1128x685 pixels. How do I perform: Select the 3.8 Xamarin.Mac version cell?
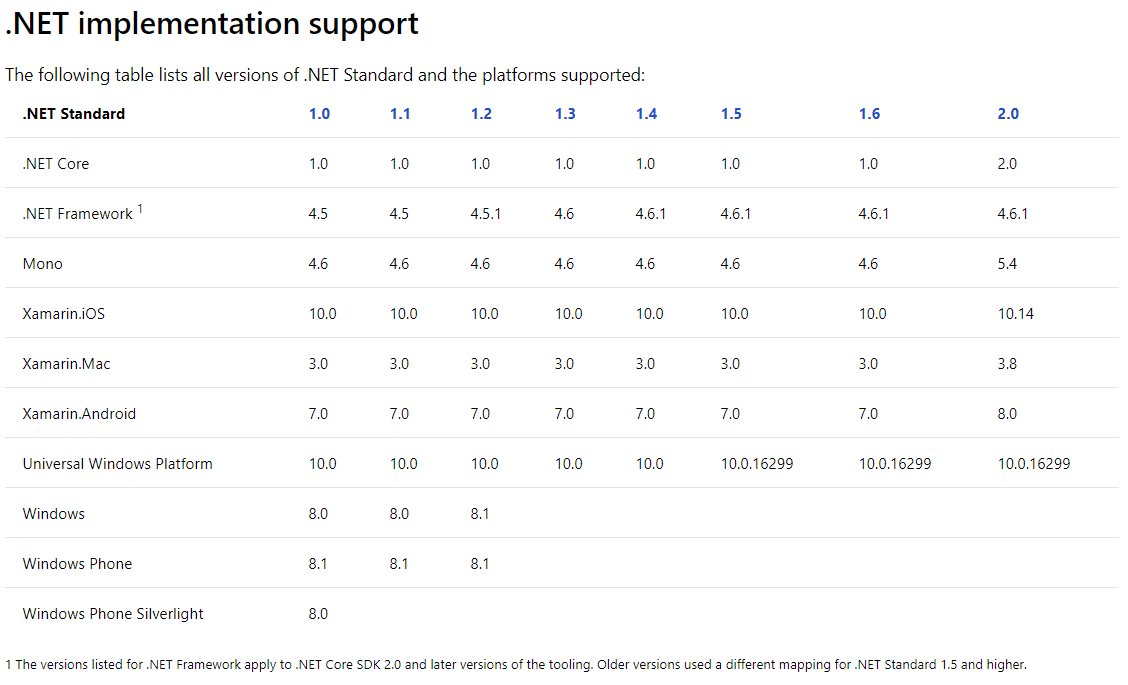[x=1007, y=364]
